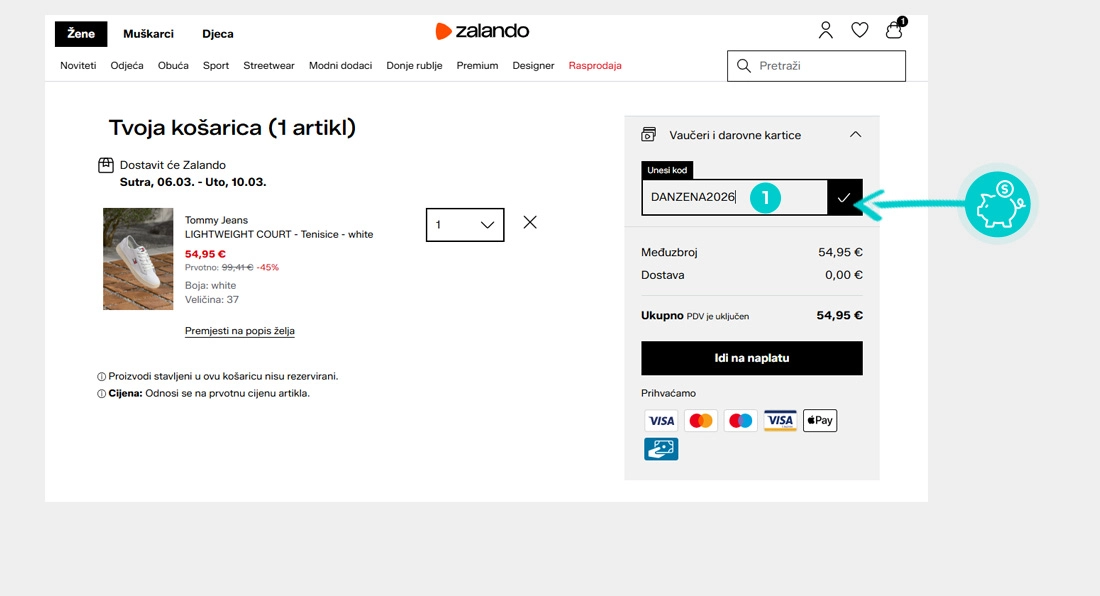Image resolution: width=1100 pixels, height=596 pixels.
Task: Open the account profile icon
Action: (826, 30)
